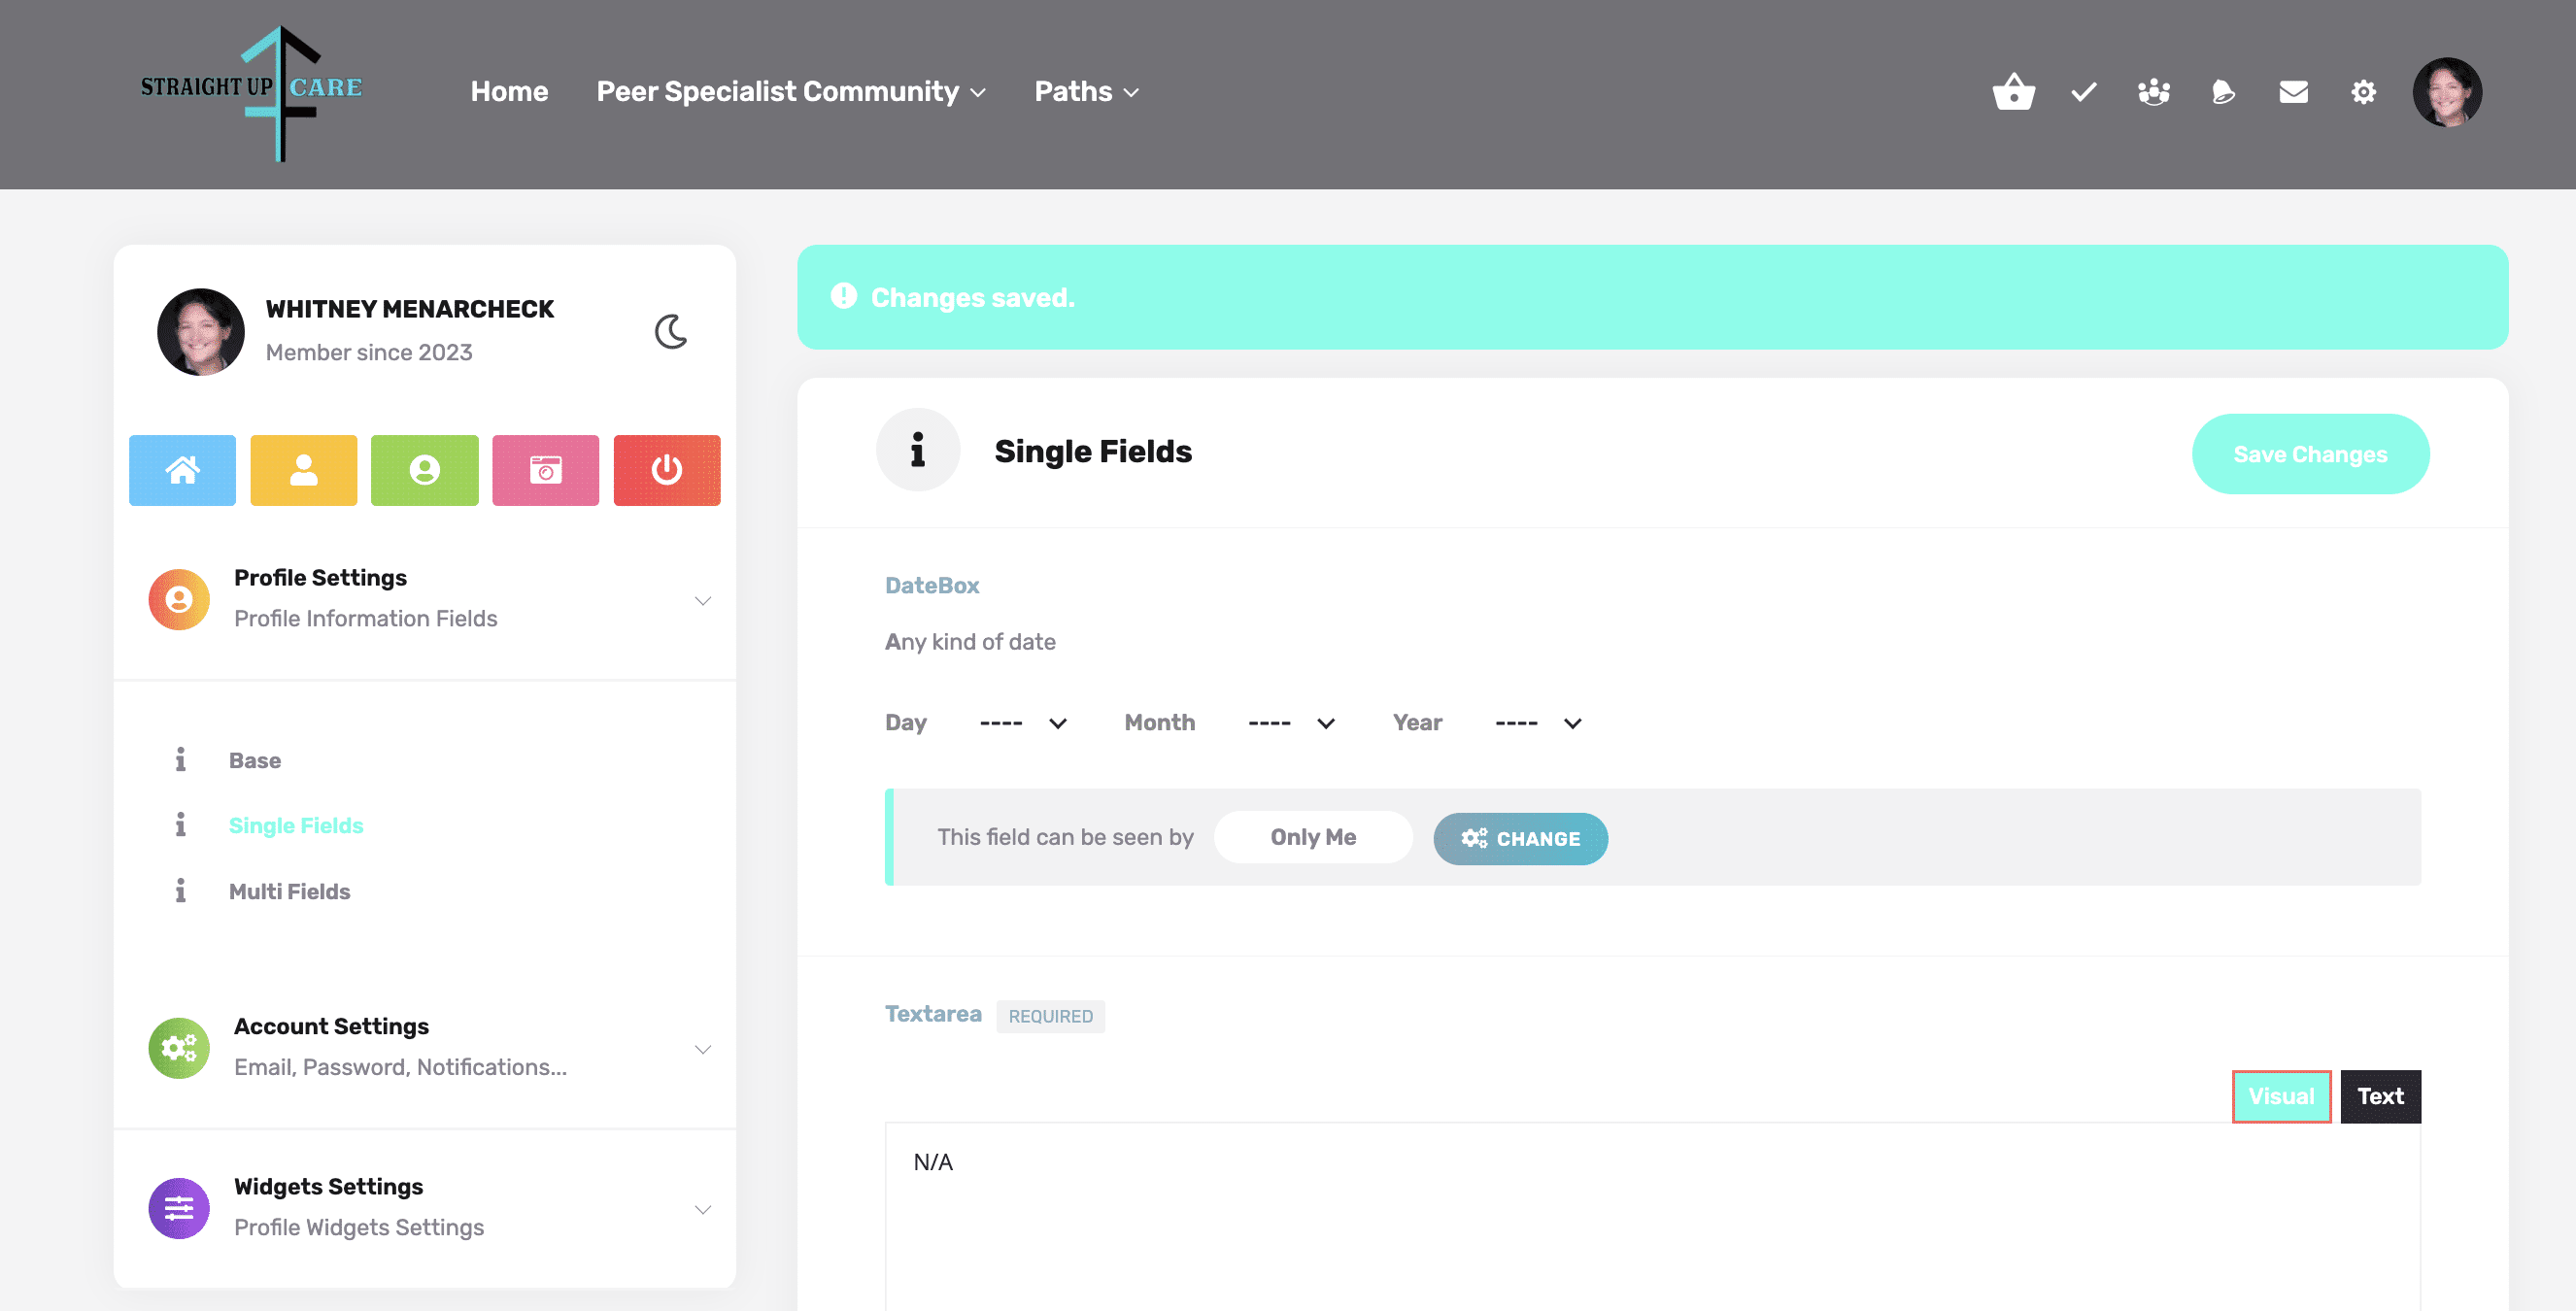Open the groups people icon
This screenshot has height=1311, width=2576.
point(2153,92)
